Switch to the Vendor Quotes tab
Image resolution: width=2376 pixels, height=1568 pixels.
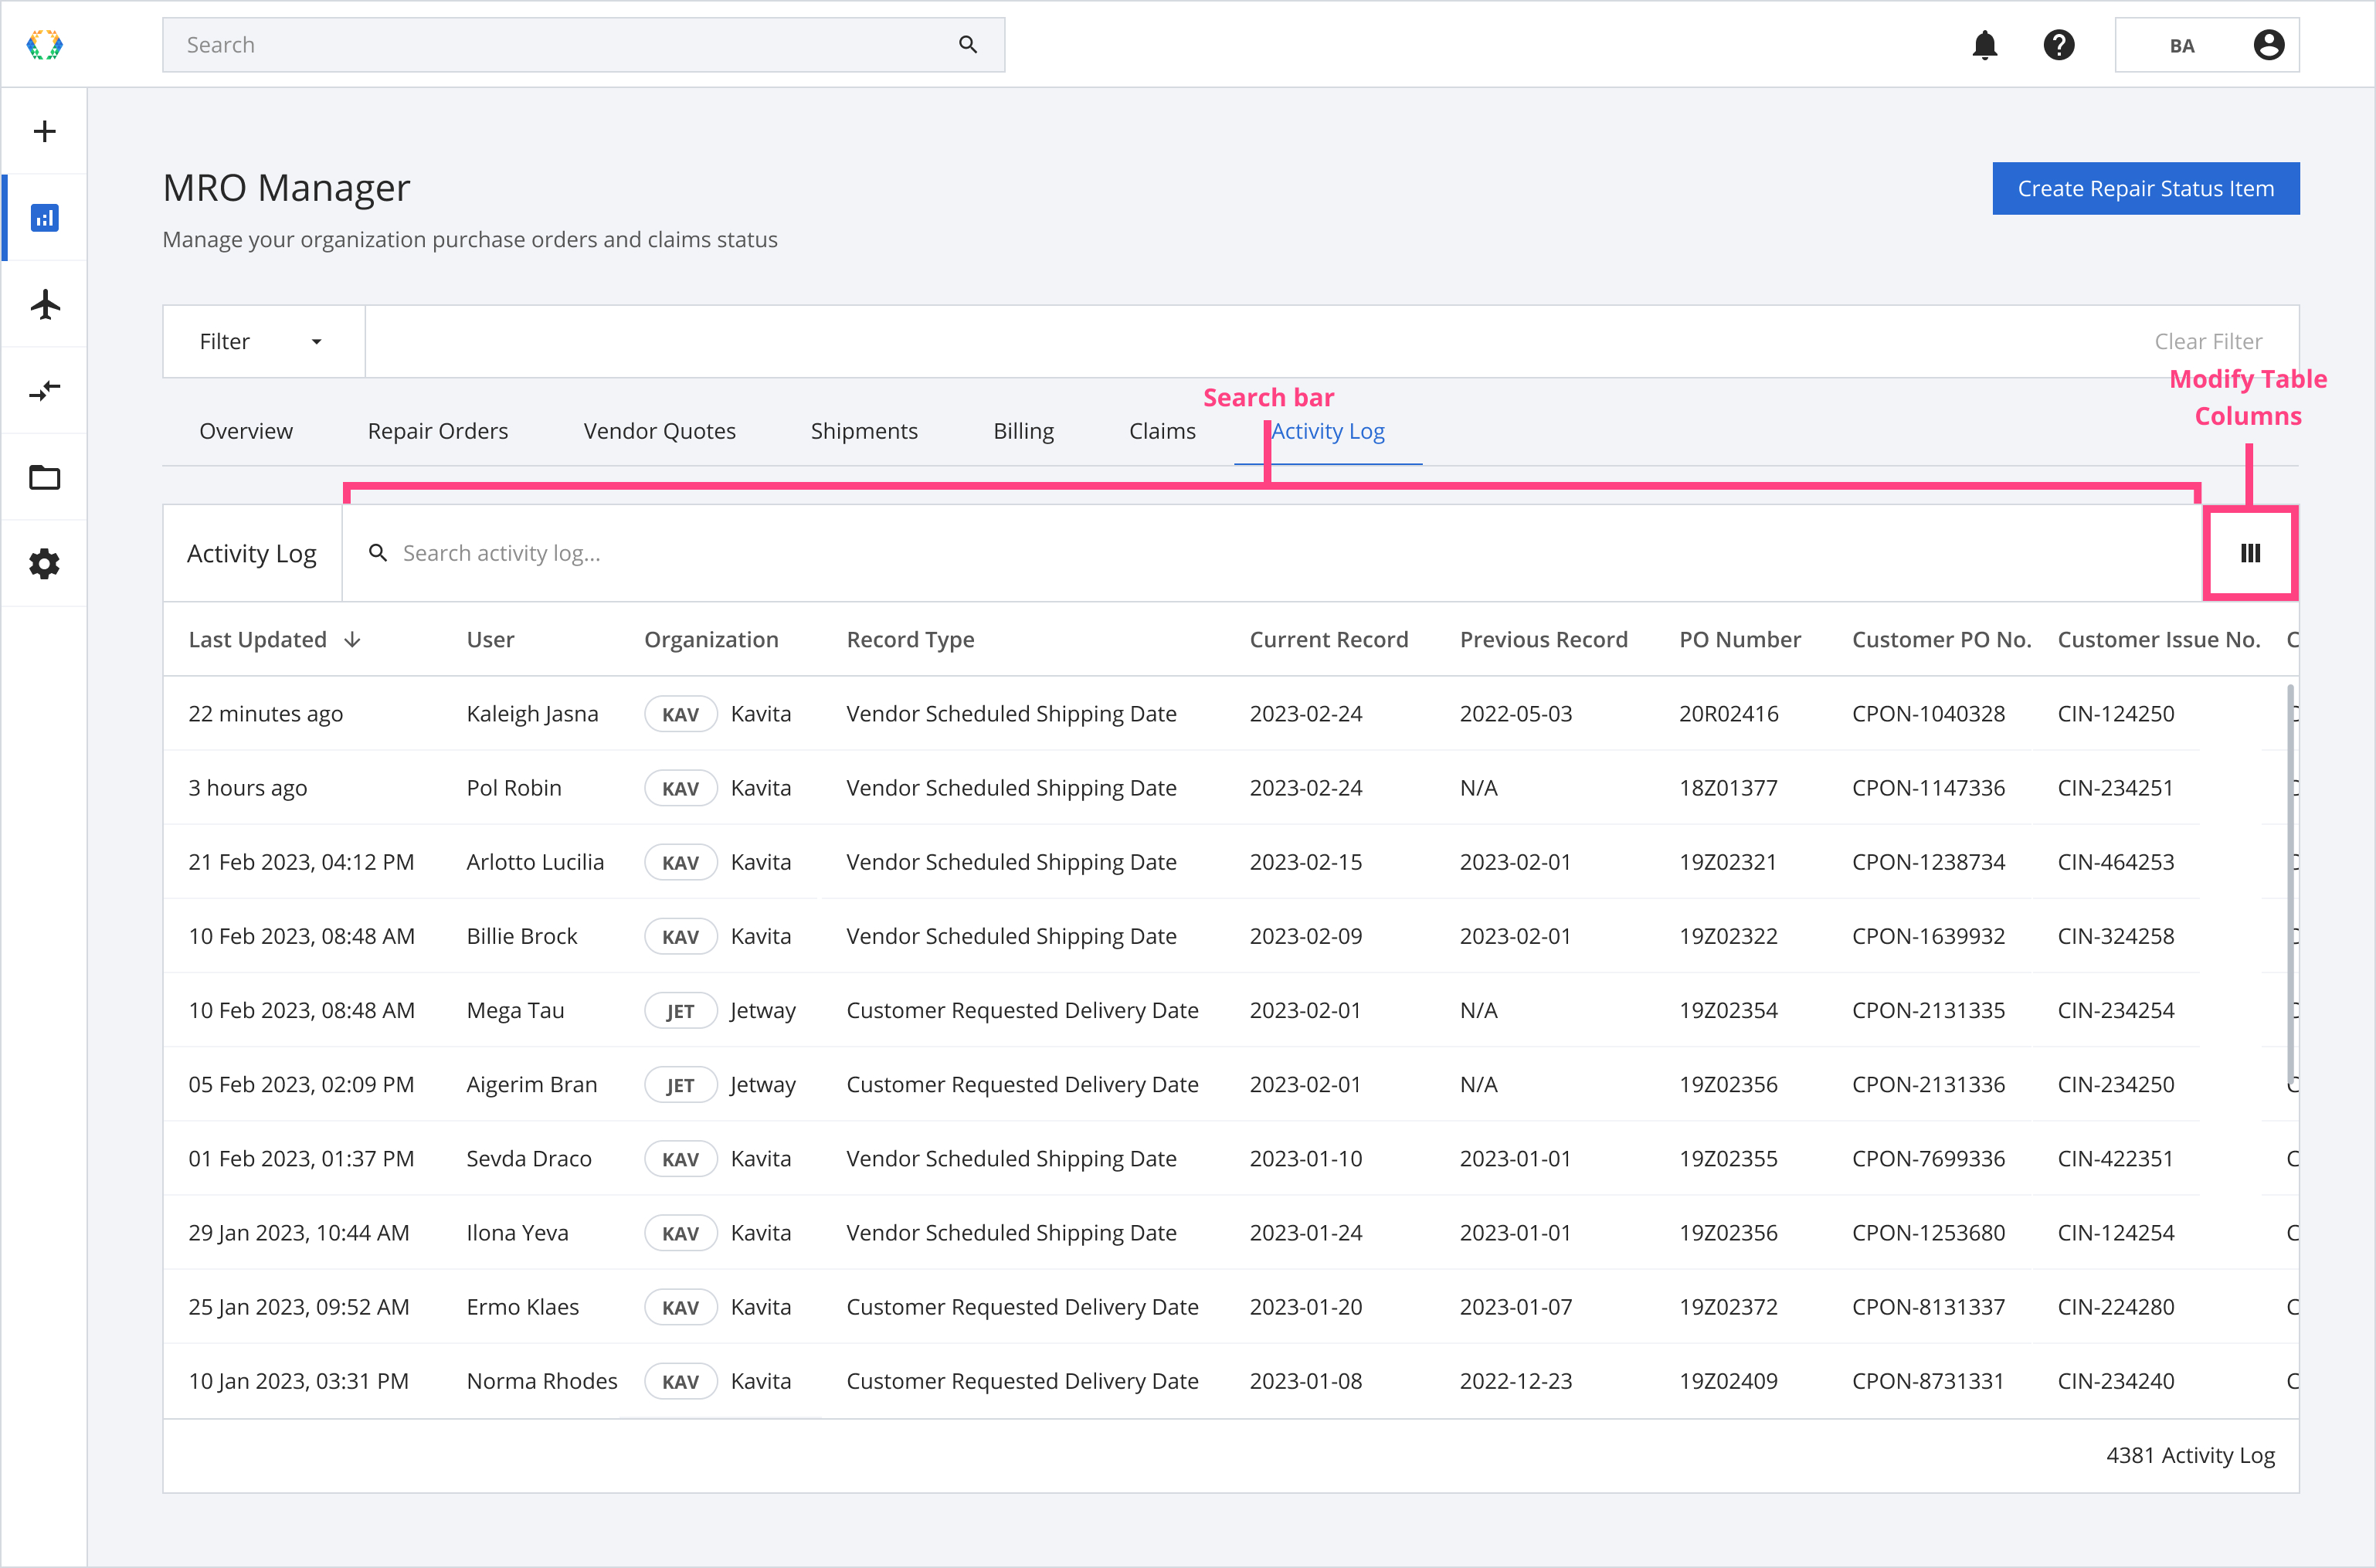(659, 431)
